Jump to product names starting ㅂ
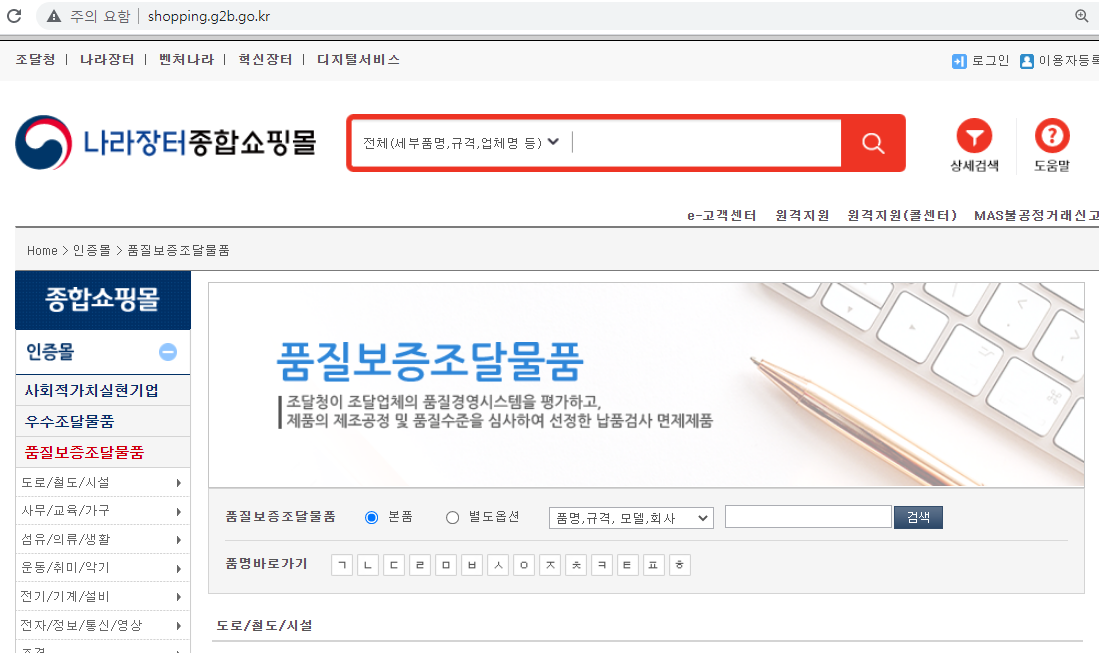The height and width of the screenshot is (653, 1099). (472, 565)
